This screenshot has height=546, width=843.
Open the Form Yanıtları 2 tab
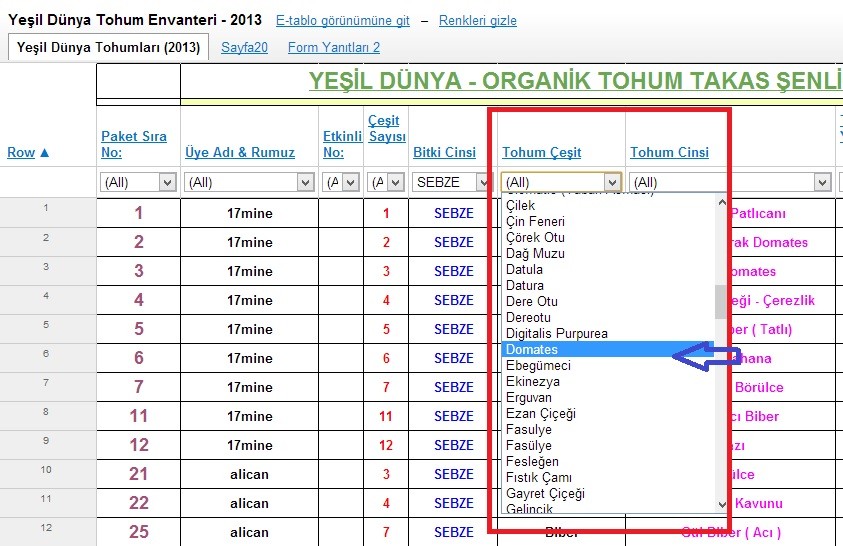pos(333,47)
